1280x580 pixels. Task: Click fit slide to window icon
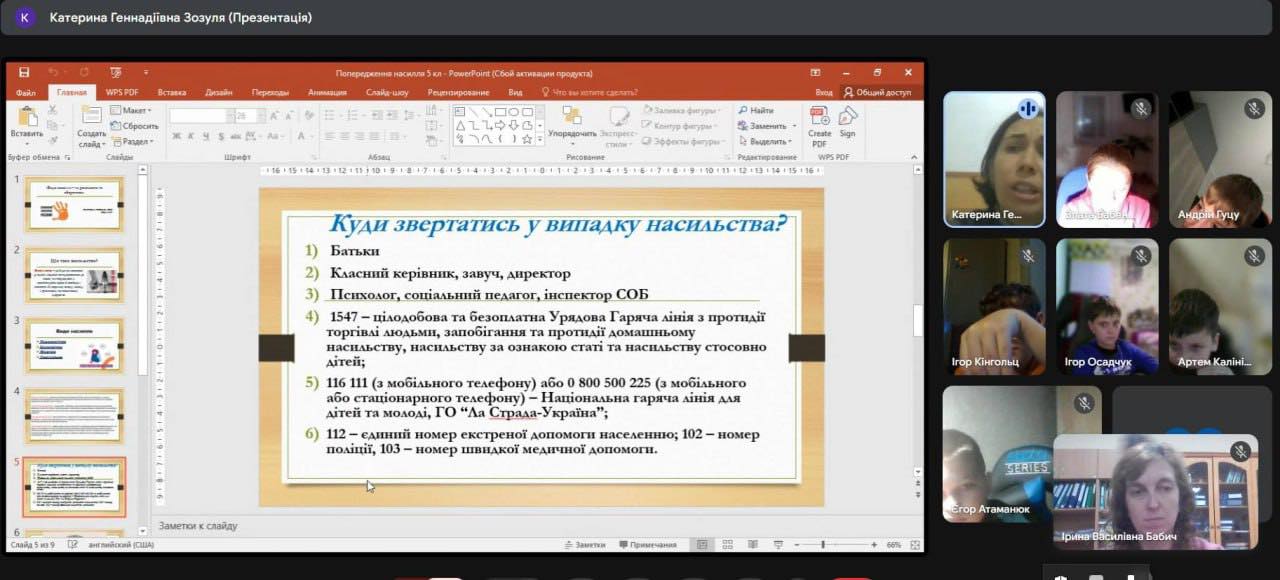point(912,545)
